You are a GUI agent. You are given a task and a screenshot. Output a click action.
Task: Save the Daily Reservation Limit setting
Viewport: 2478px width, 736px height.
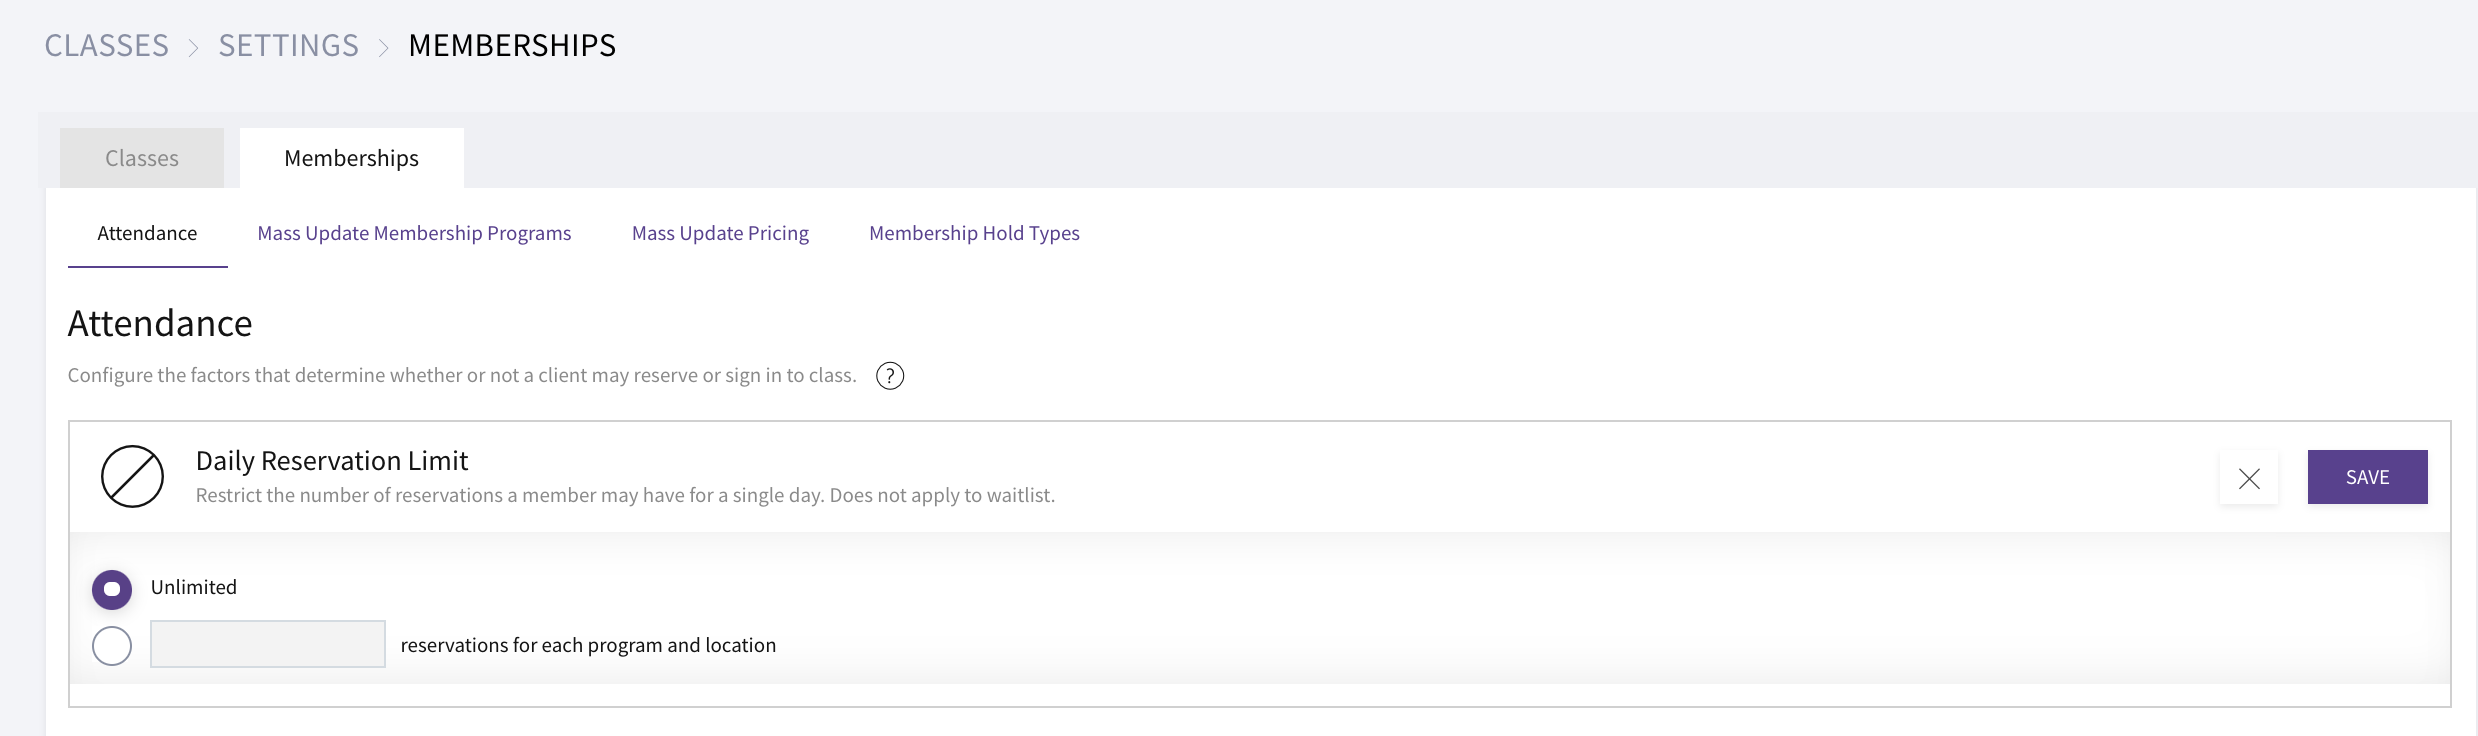point(2367,477)
